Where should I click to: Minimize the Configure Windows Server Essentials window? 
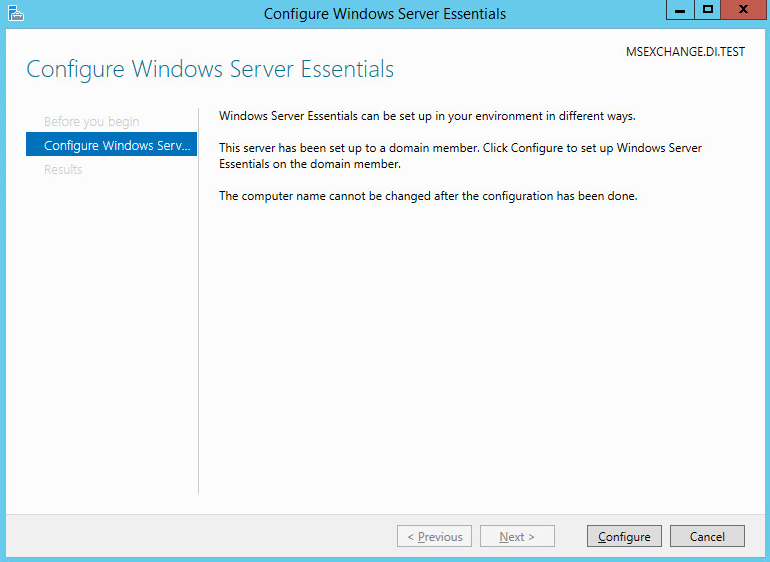[680, 11]
